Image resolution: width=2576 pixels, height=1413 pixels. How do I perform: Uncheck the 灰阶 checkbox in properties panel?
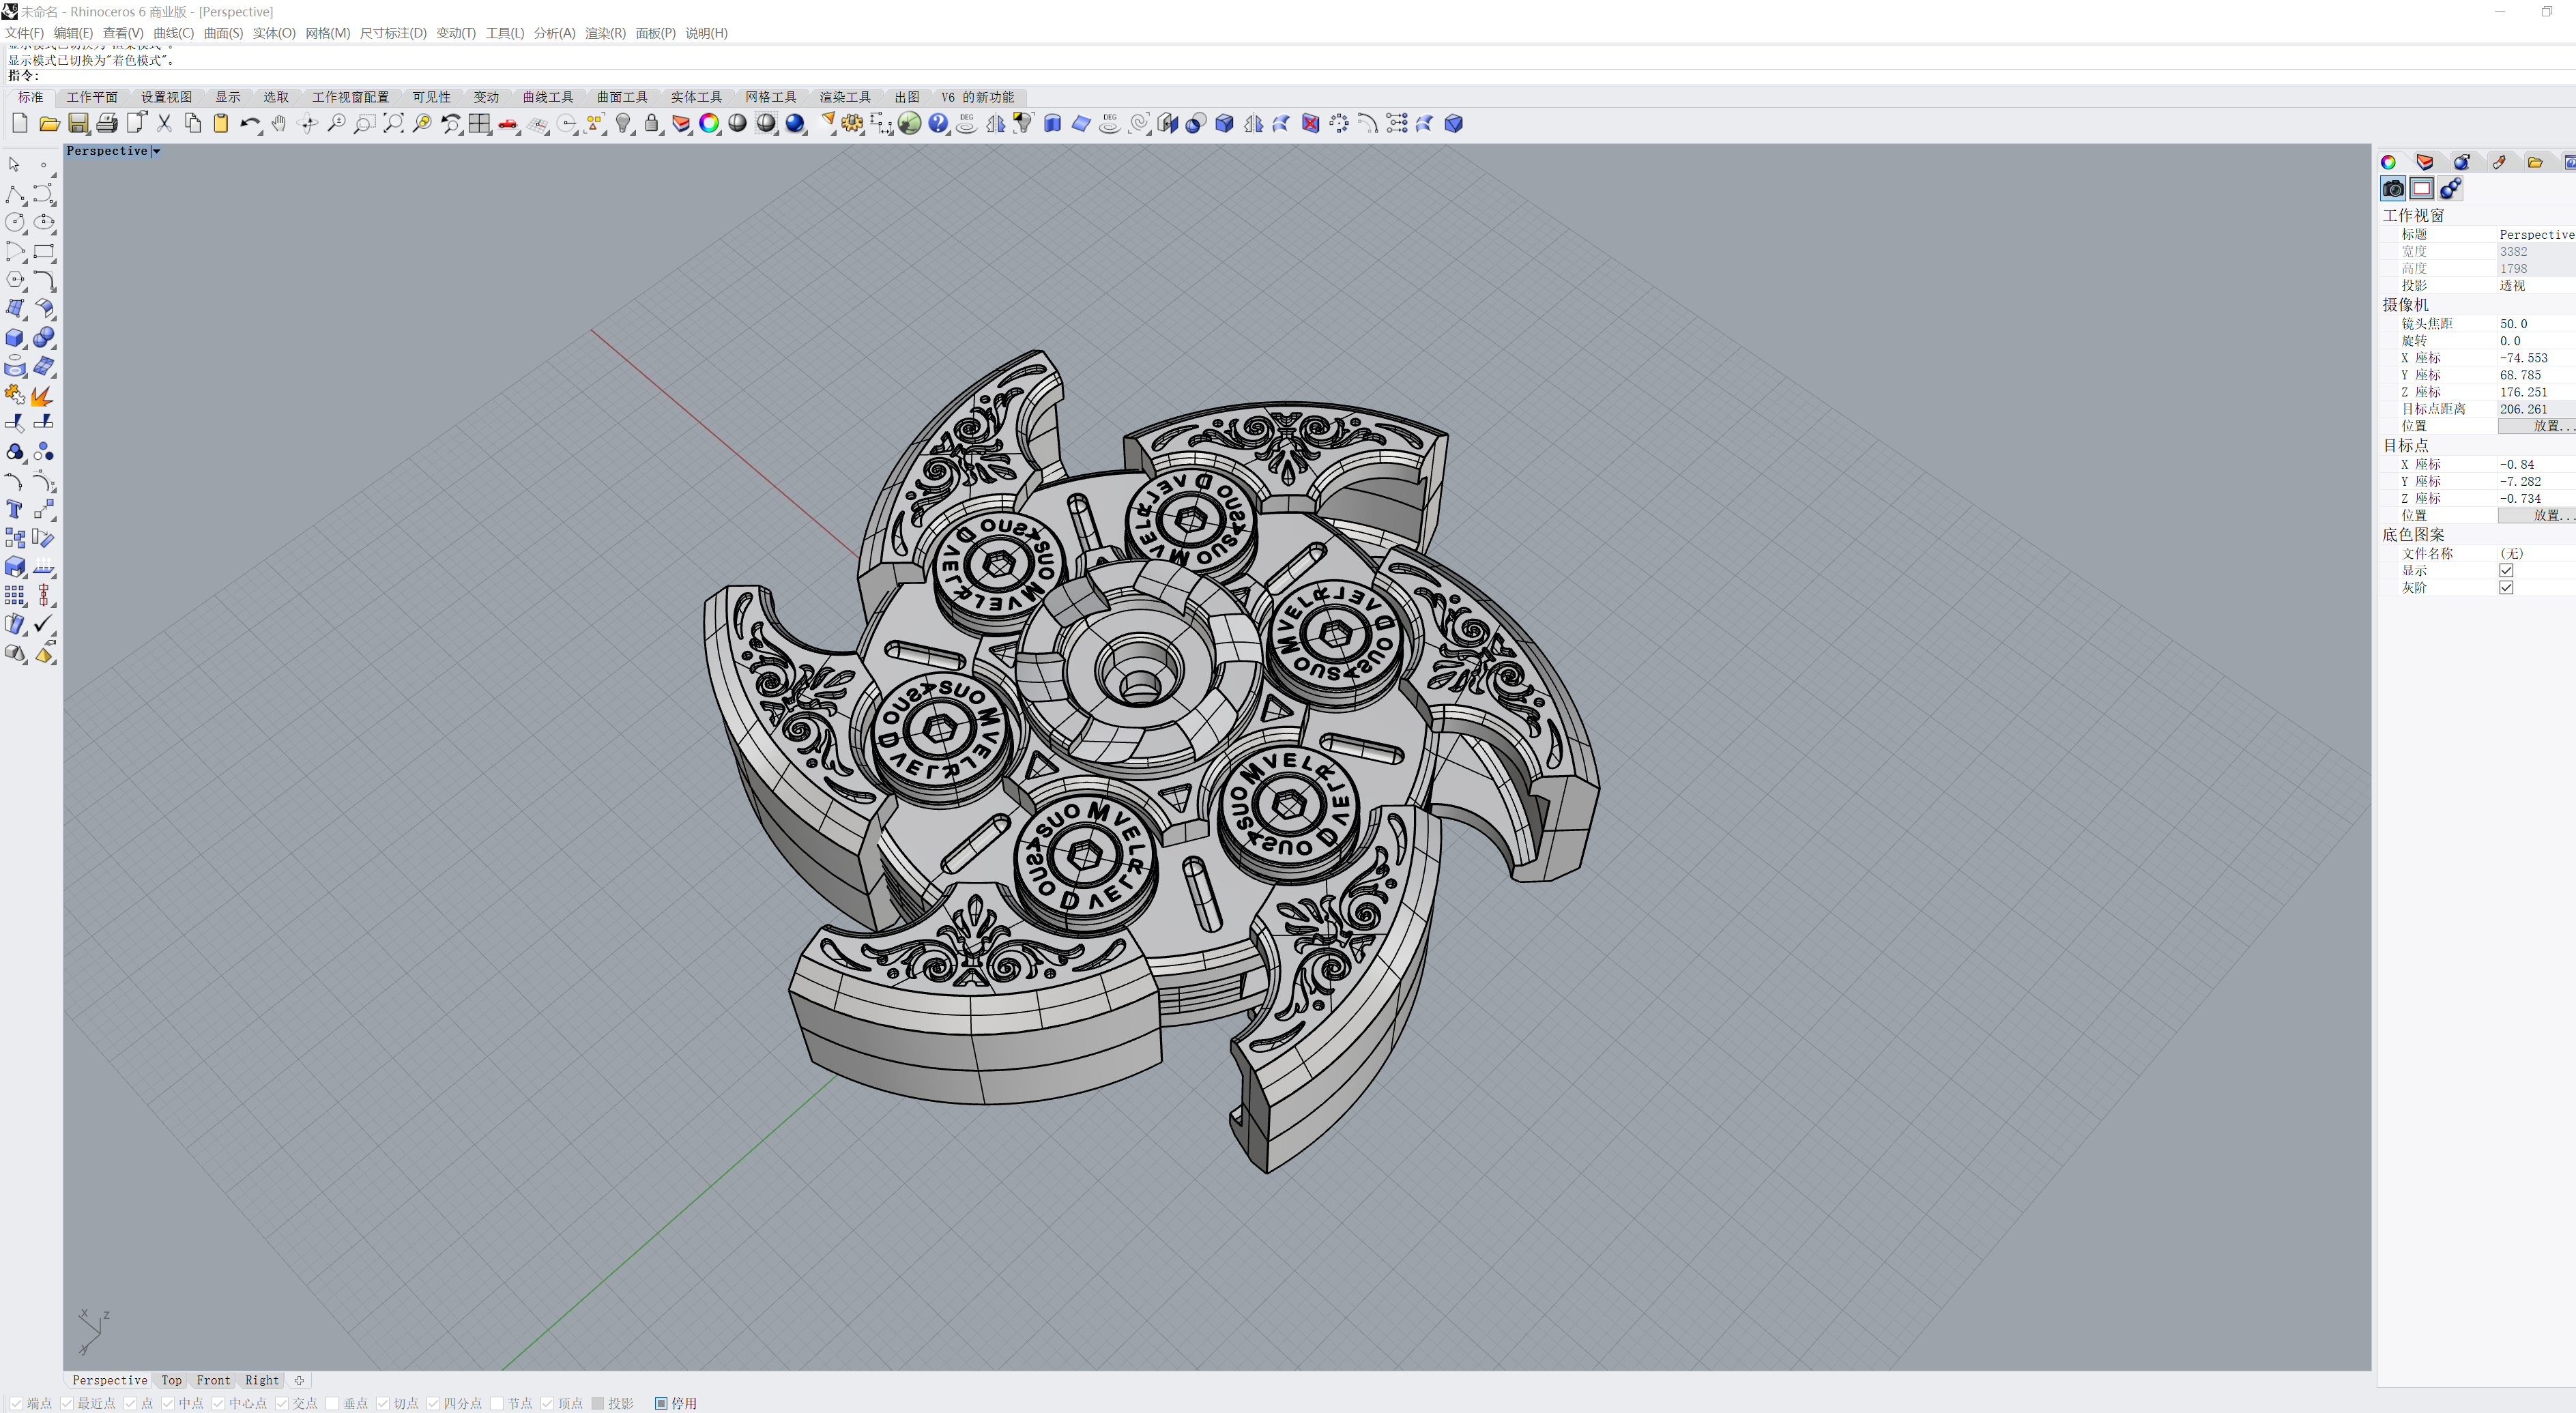(2506, 588)
